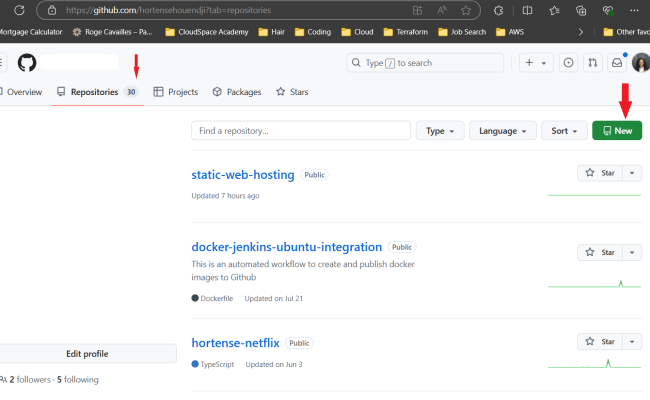Open the GitHub hamburger navigation menu
Viewport: 650px width, 400px height.
click(x=2, y=63)
